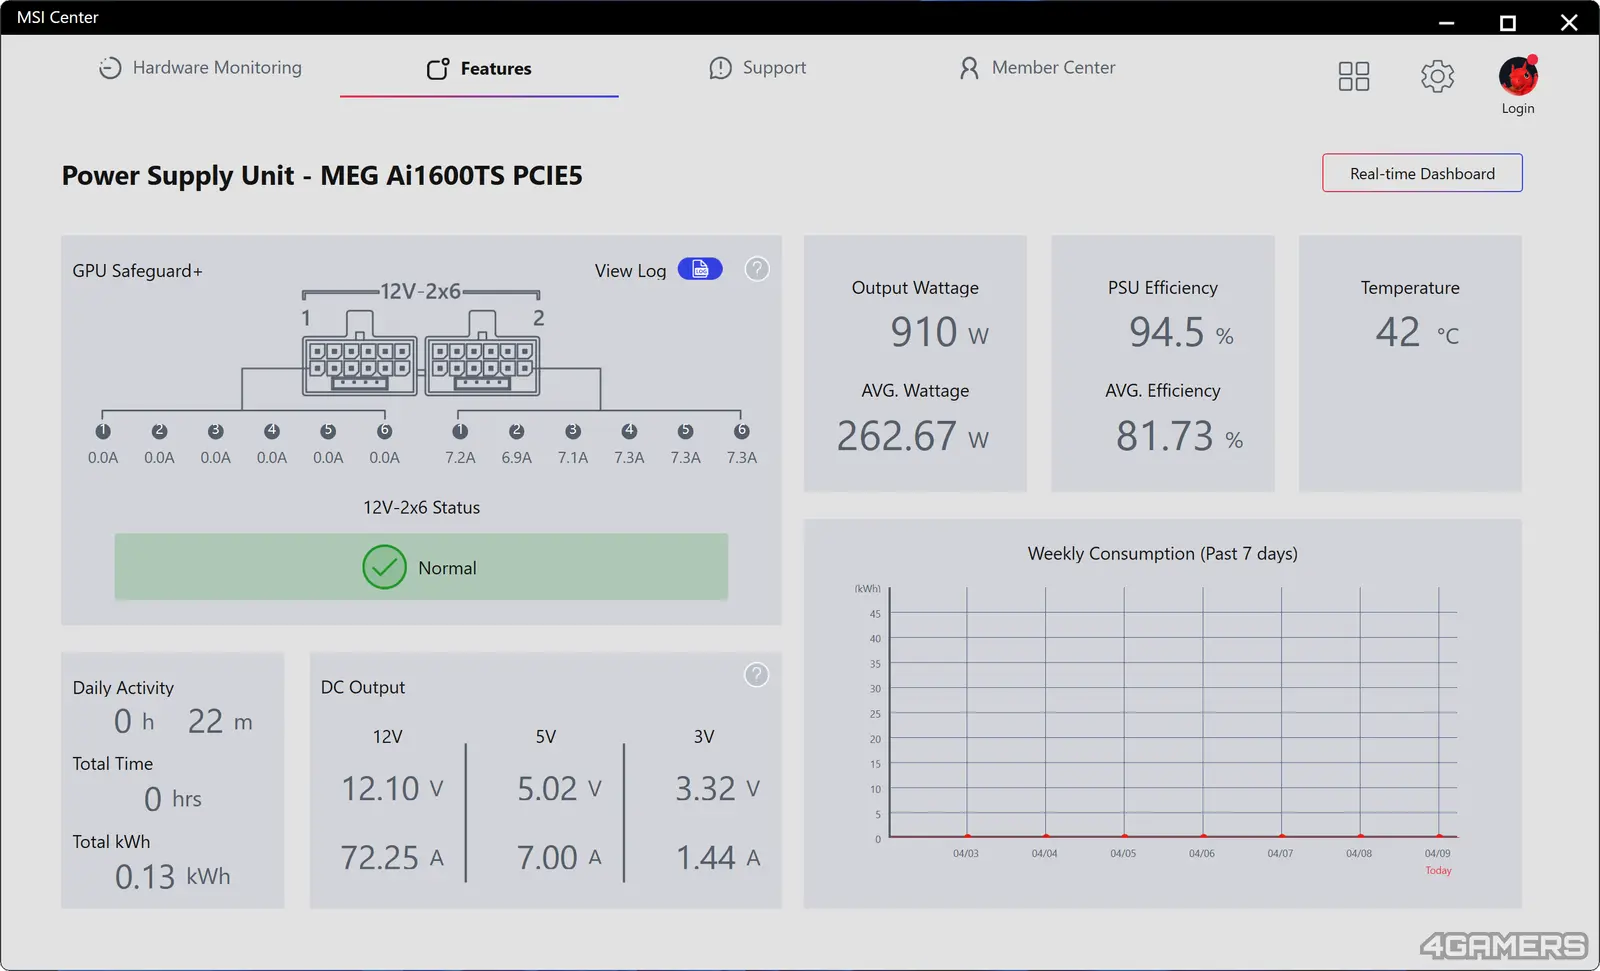Click the 0 hrs total time value
The image size is (1600, 971).
tap(173, 799)
